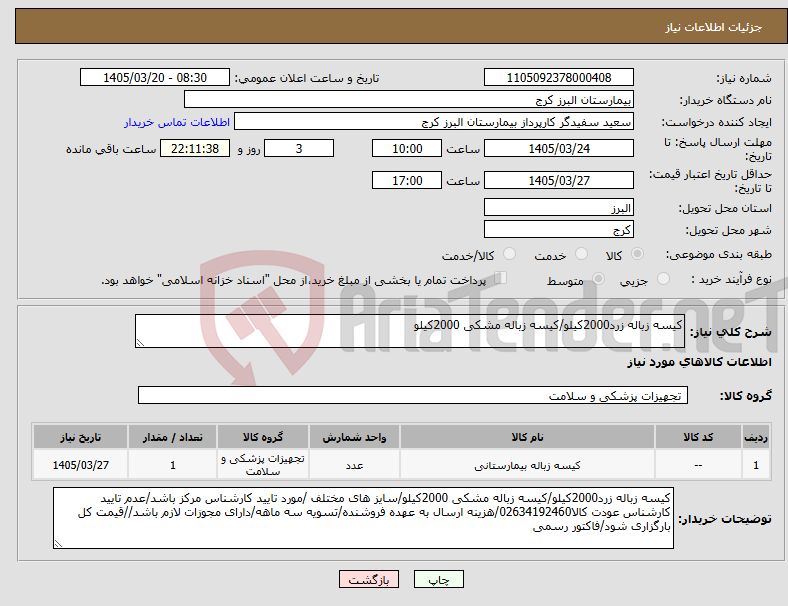Image resolution: width=788 pixels, height=606 pixels.
Task: Click the تعداد / مقدار column header
Action: [172, 437]
